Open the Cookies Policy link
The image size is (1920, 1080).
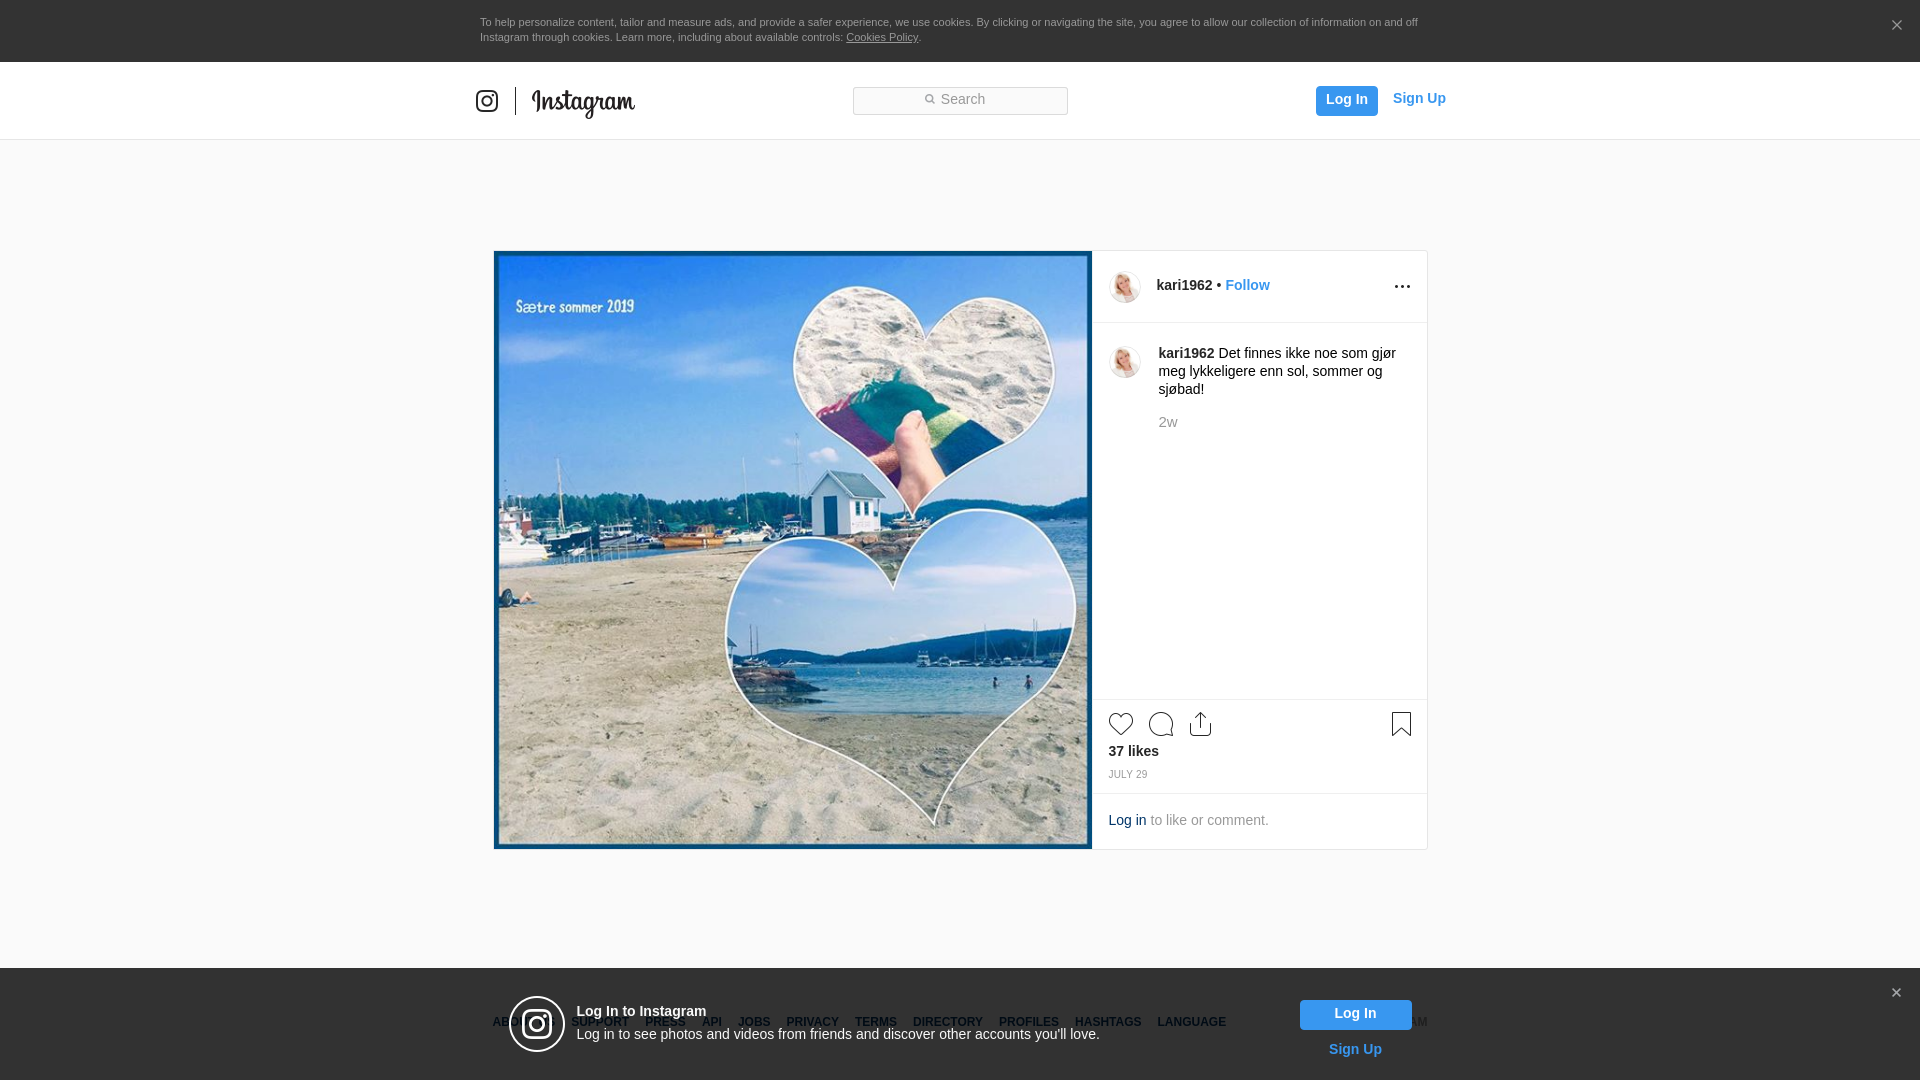882,37
